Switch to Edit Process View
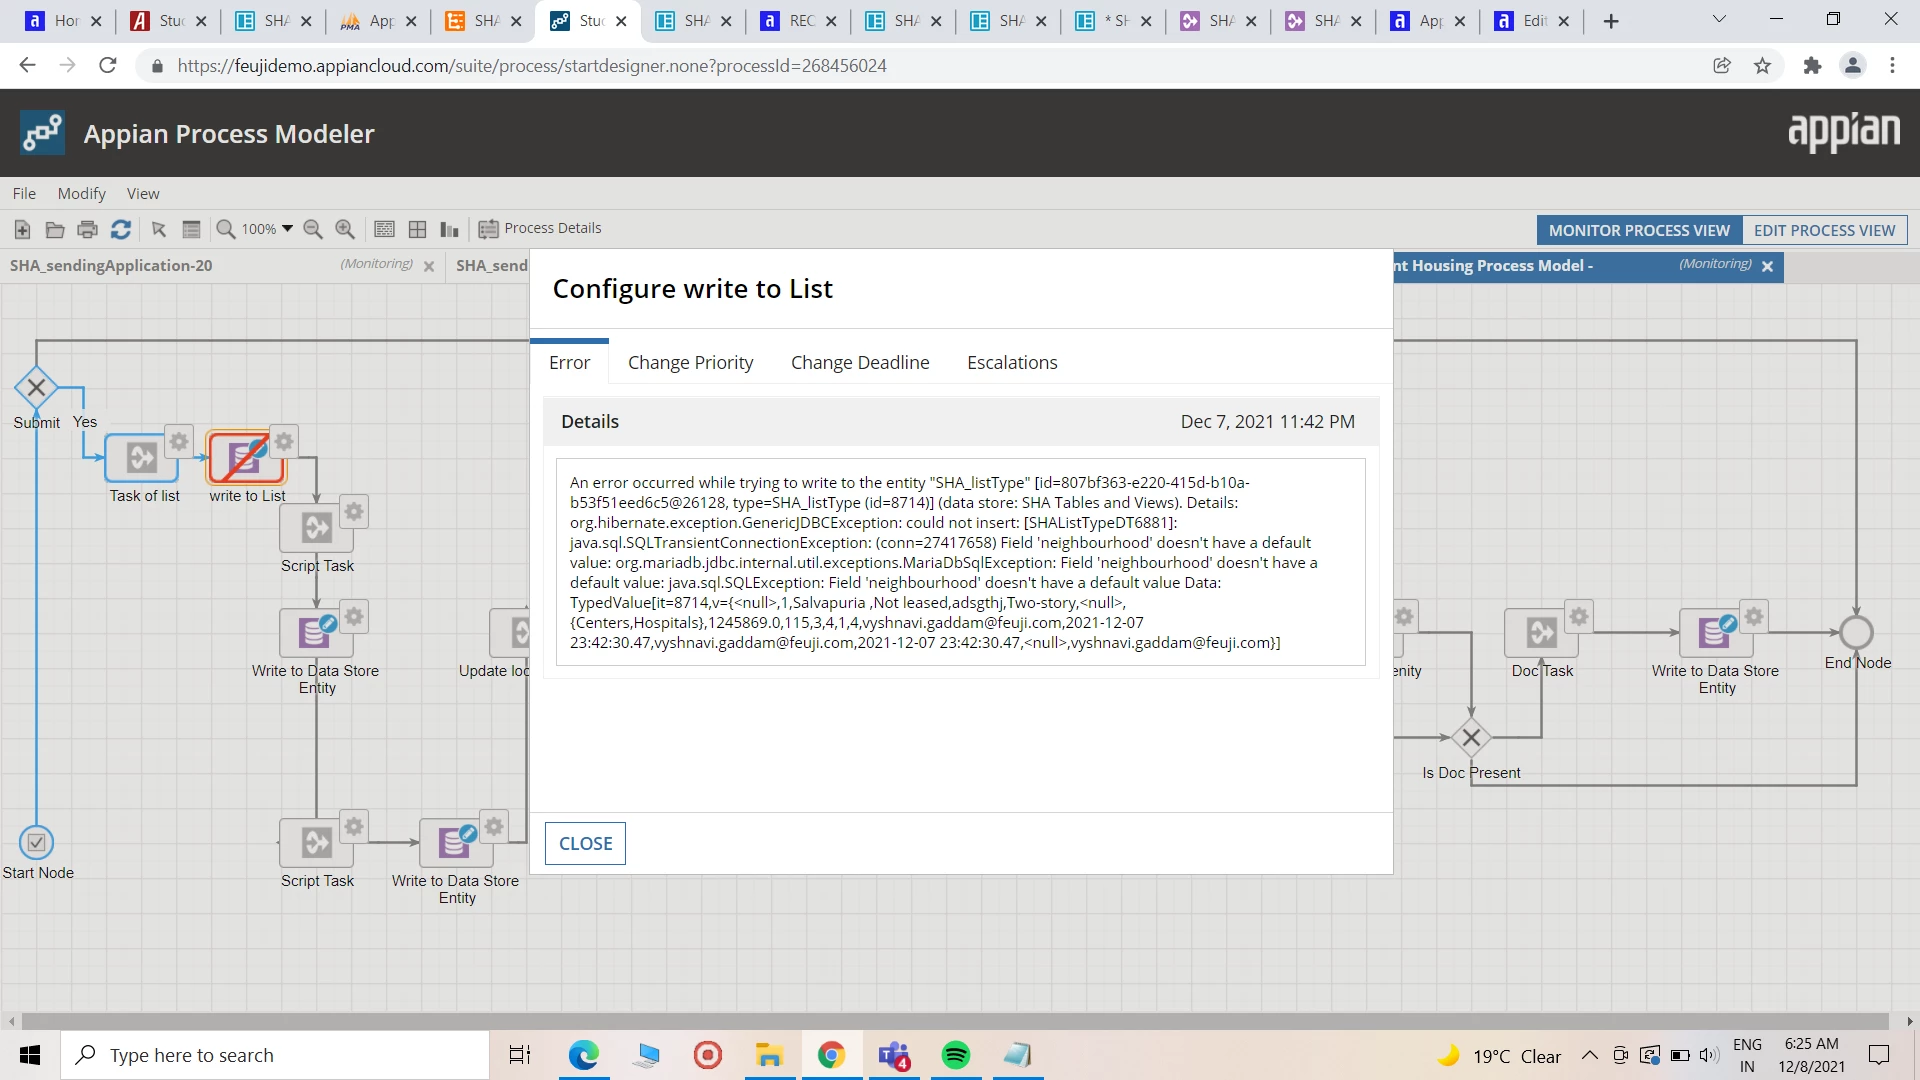Image resolution: width=1920 pixels, height=1080 pixels. tap(1824, 230)
